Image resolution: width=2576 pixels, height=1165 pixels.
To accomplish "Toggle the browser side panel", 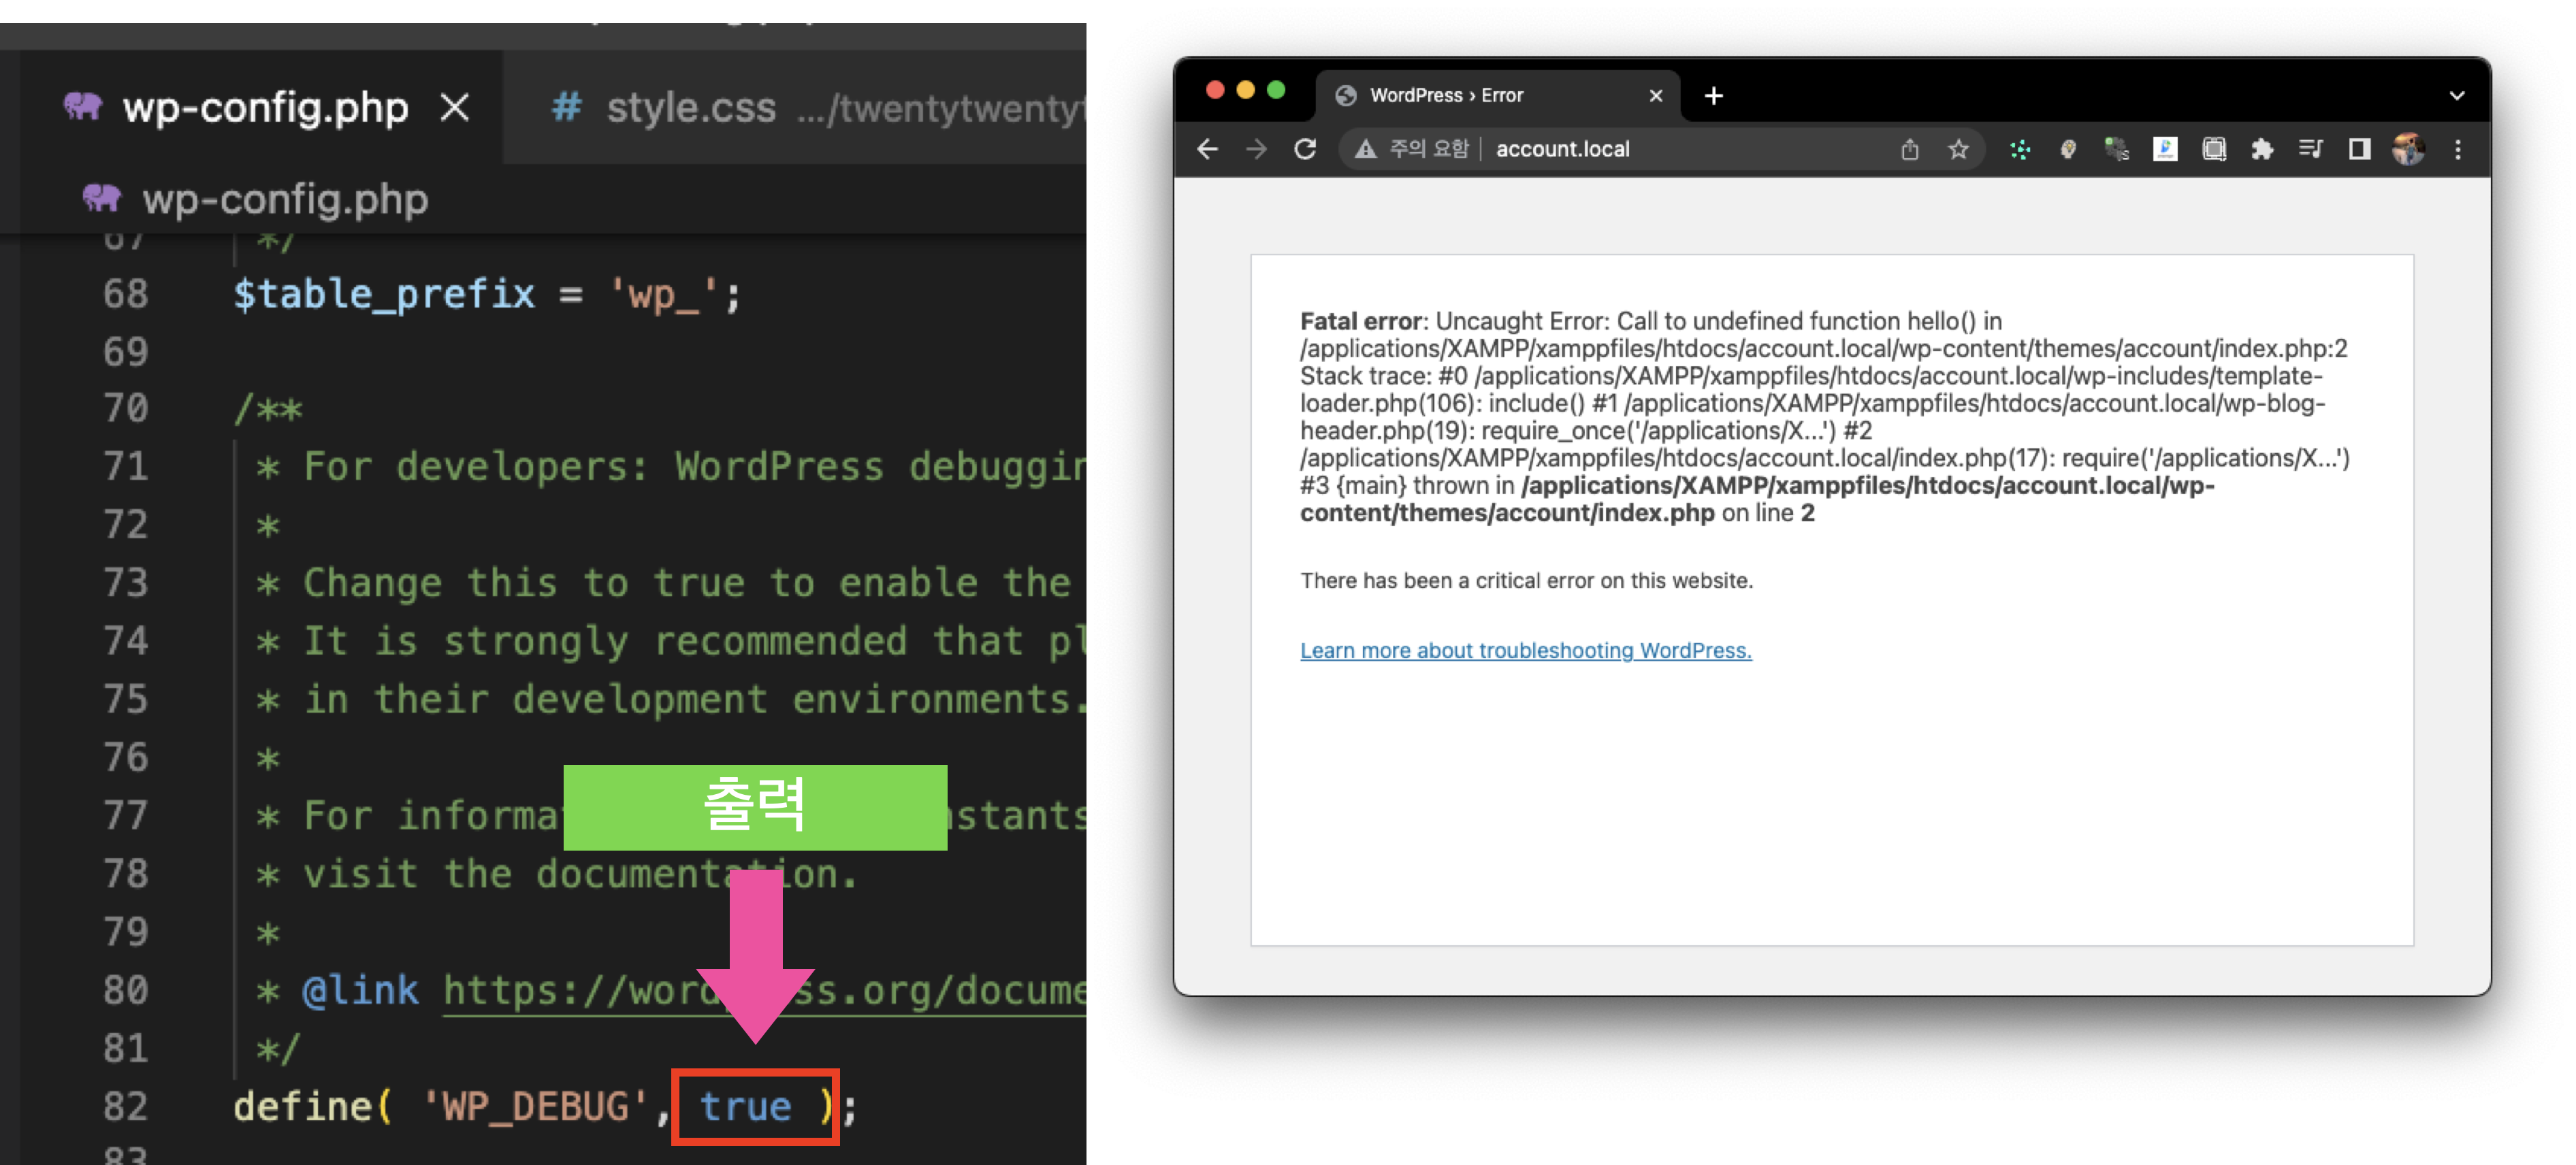I will click(2359, 150).
